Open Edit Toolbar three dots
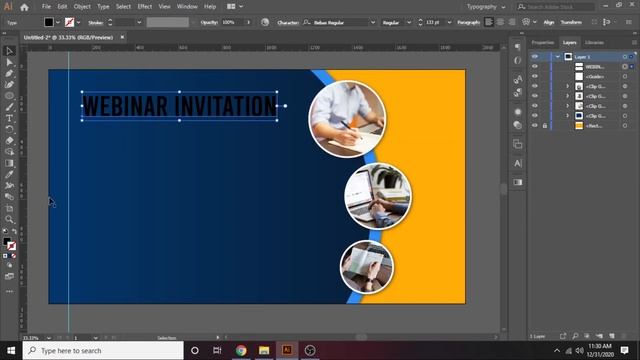 [9, 291]
